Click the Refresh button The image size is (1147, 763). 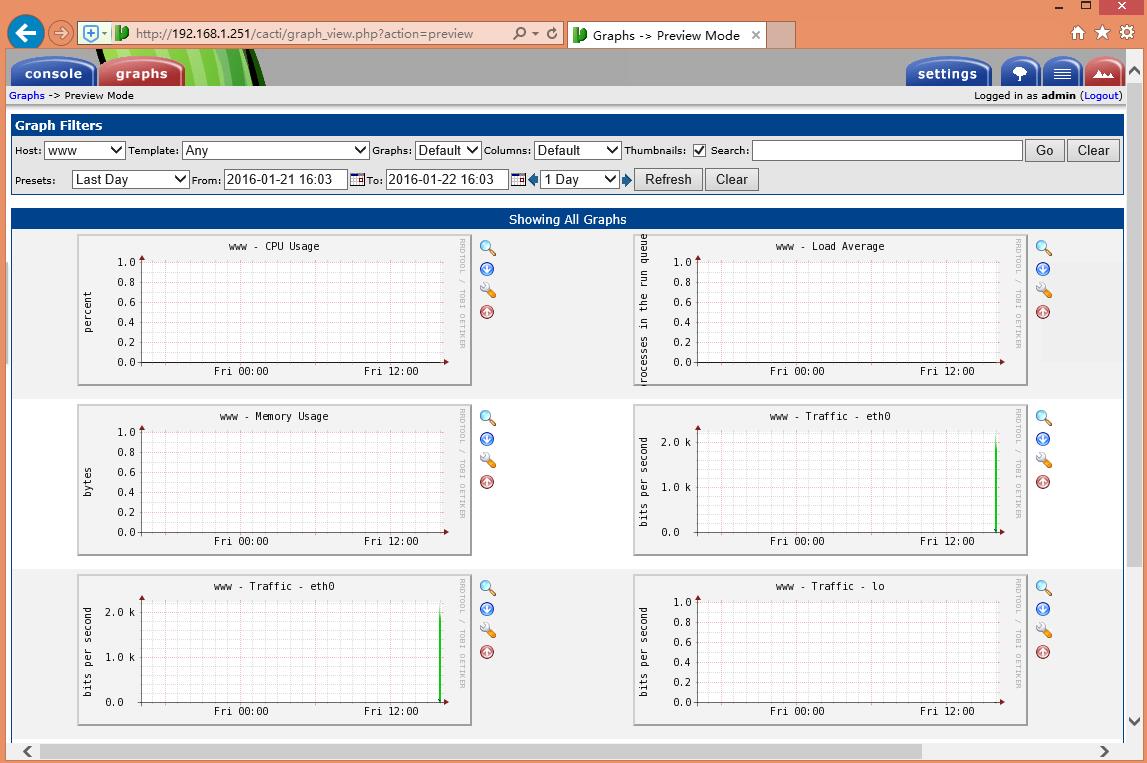pyautogui.click(x=668, y=179)
